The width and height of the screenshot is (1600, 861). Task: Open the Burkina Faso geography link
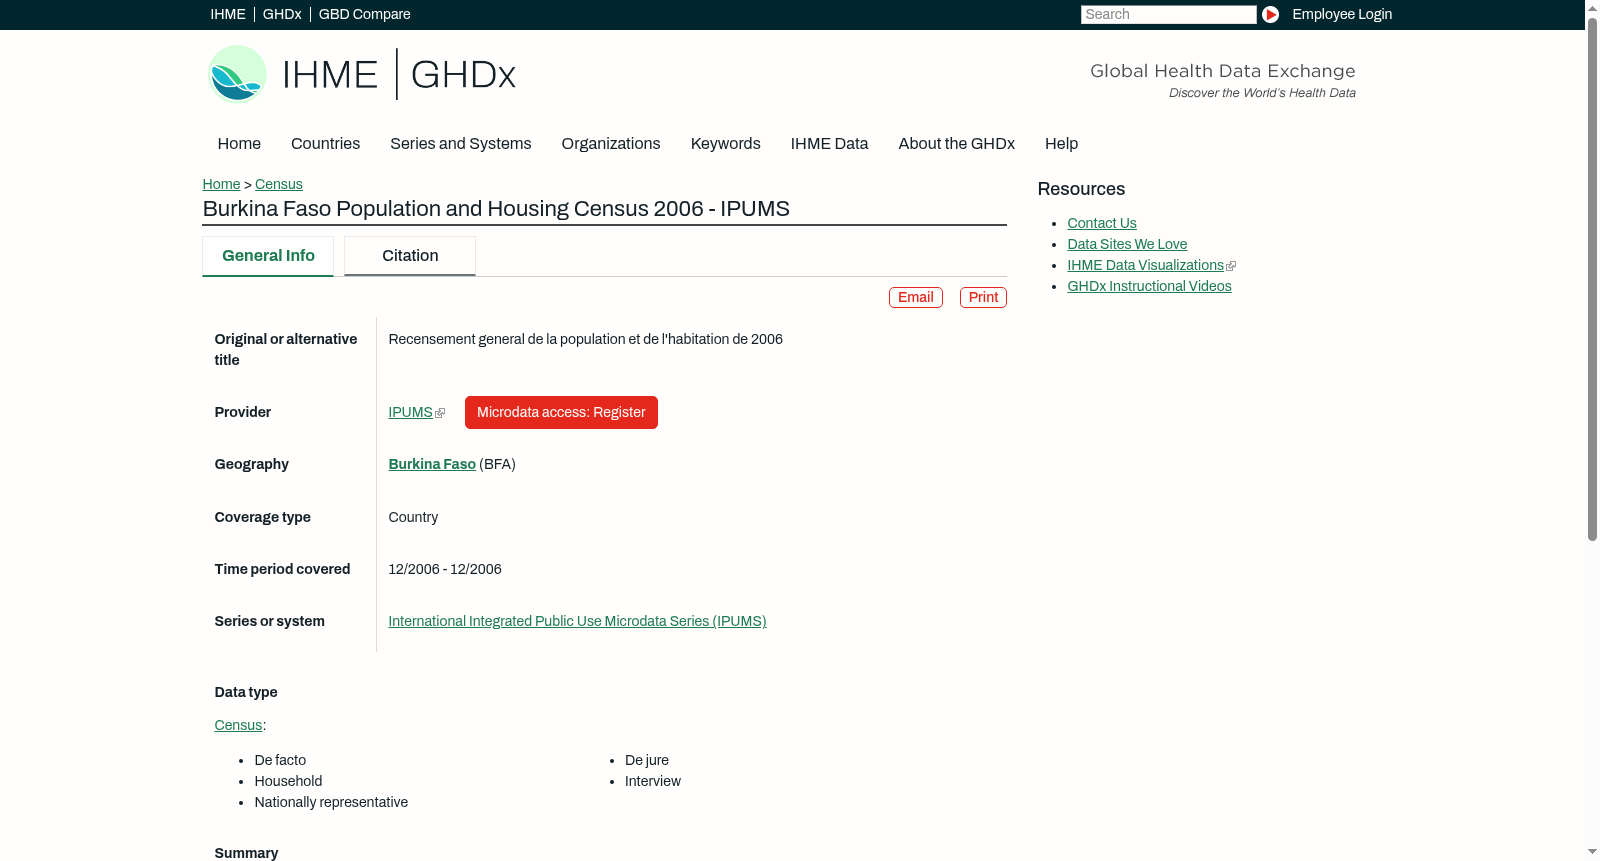(432, 464)
